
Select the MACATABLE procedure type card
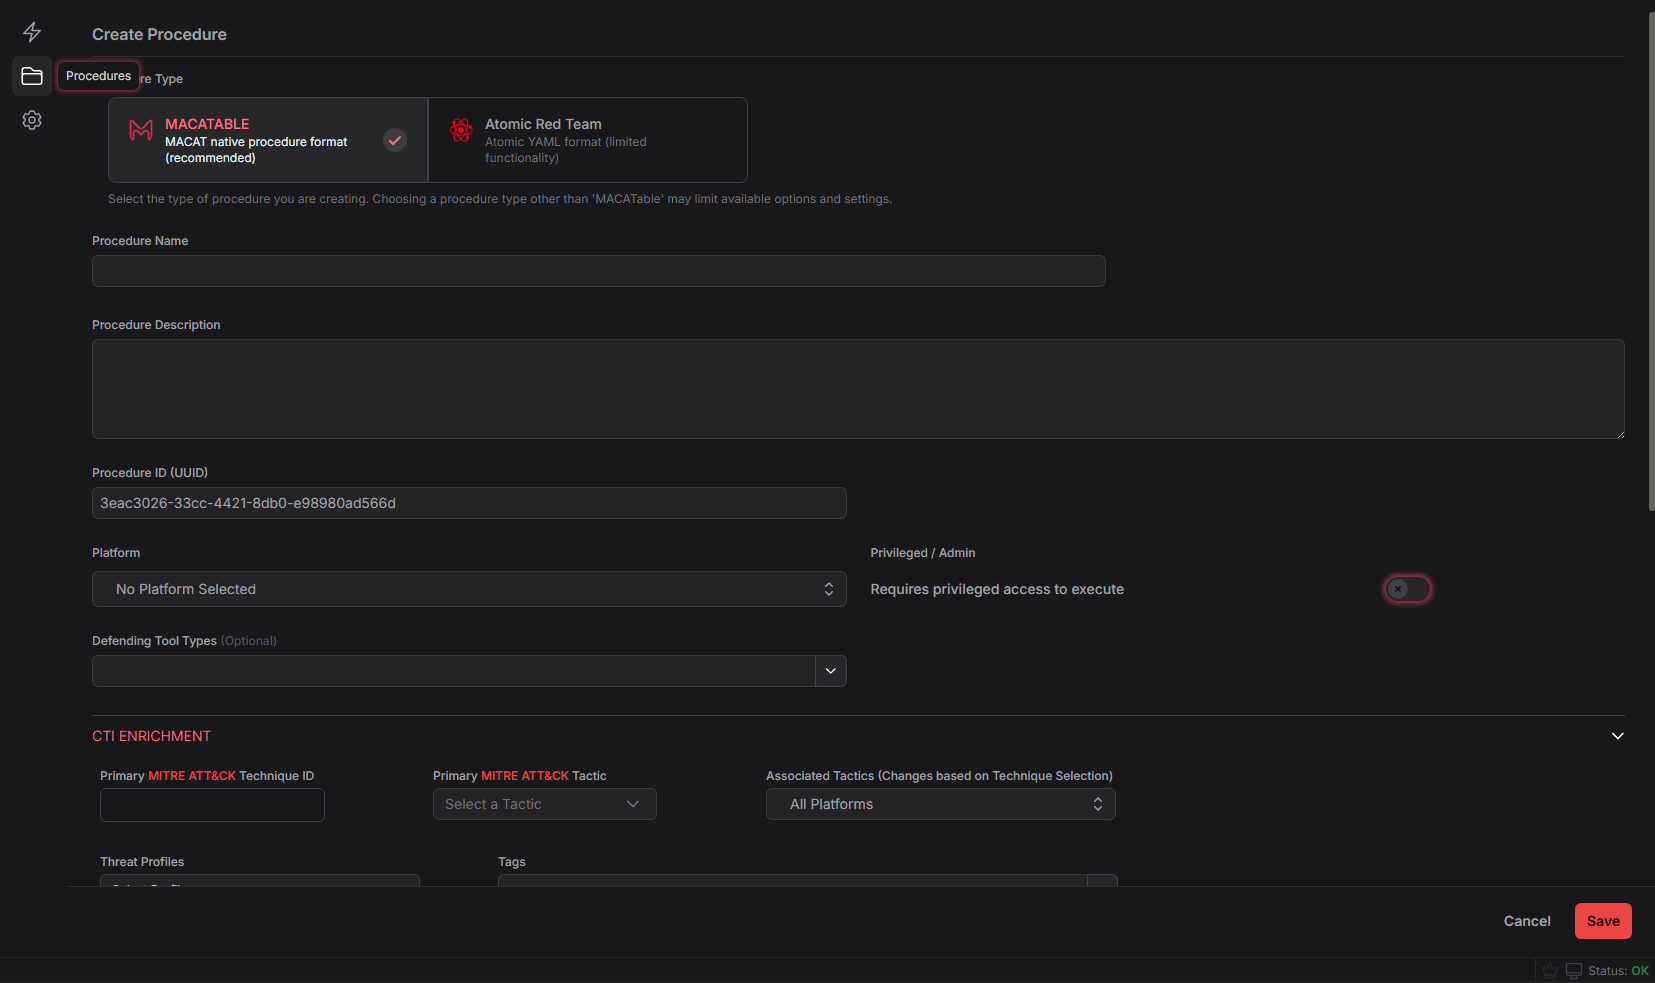pyautogui.click(x=267, y=140)
